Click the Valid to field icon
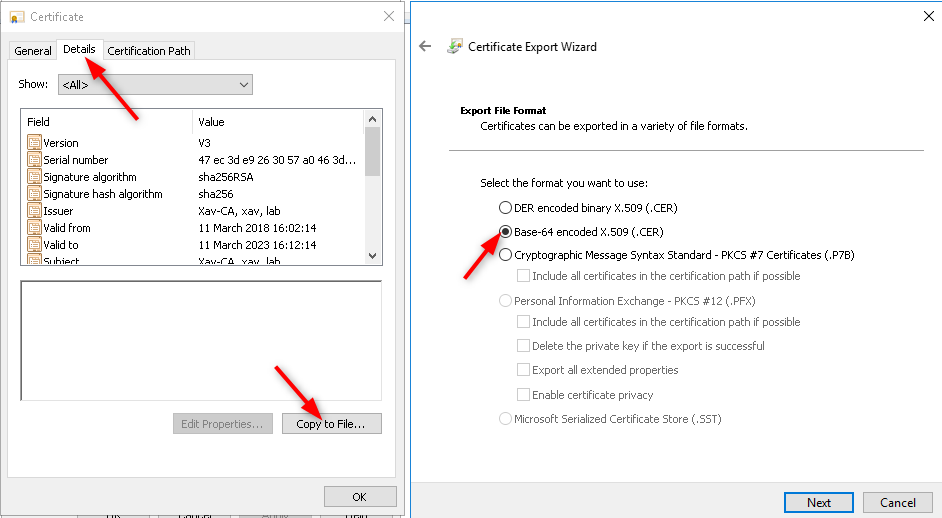 click(x=34, y=245)
